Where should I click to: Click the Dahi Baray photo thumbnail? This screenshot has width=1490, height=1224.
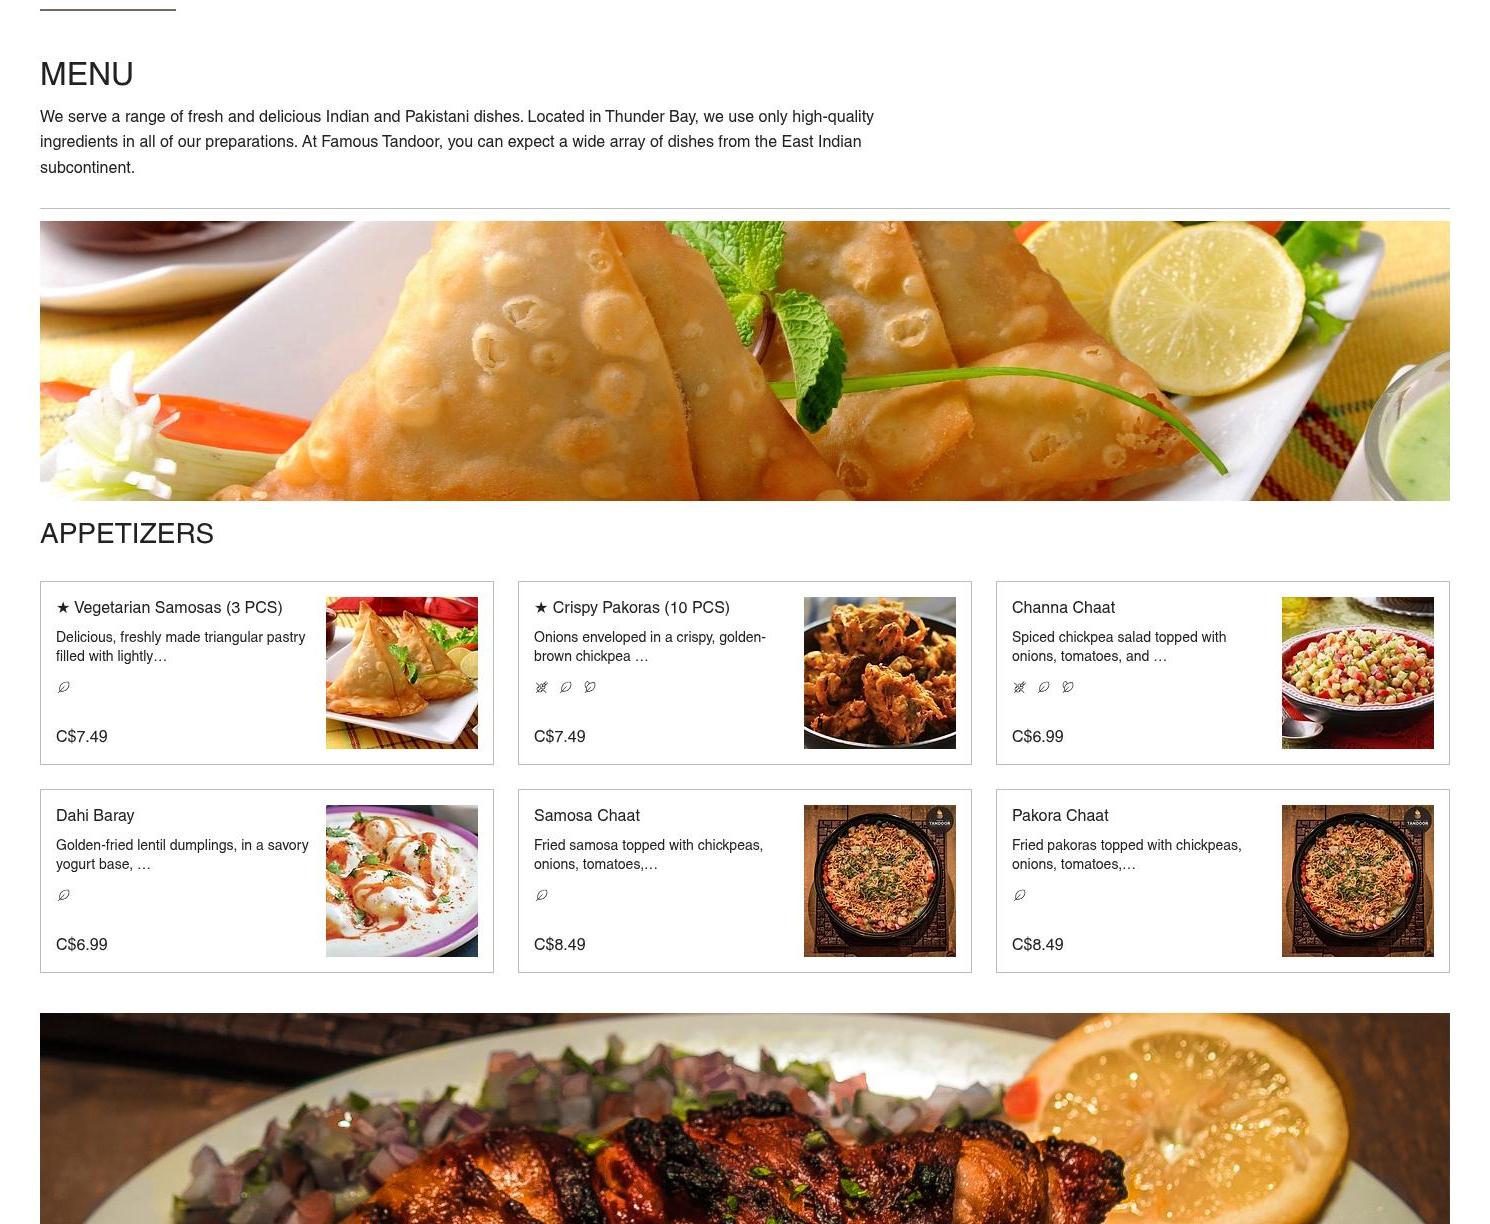pyautogui.click(x=402, y=881)
